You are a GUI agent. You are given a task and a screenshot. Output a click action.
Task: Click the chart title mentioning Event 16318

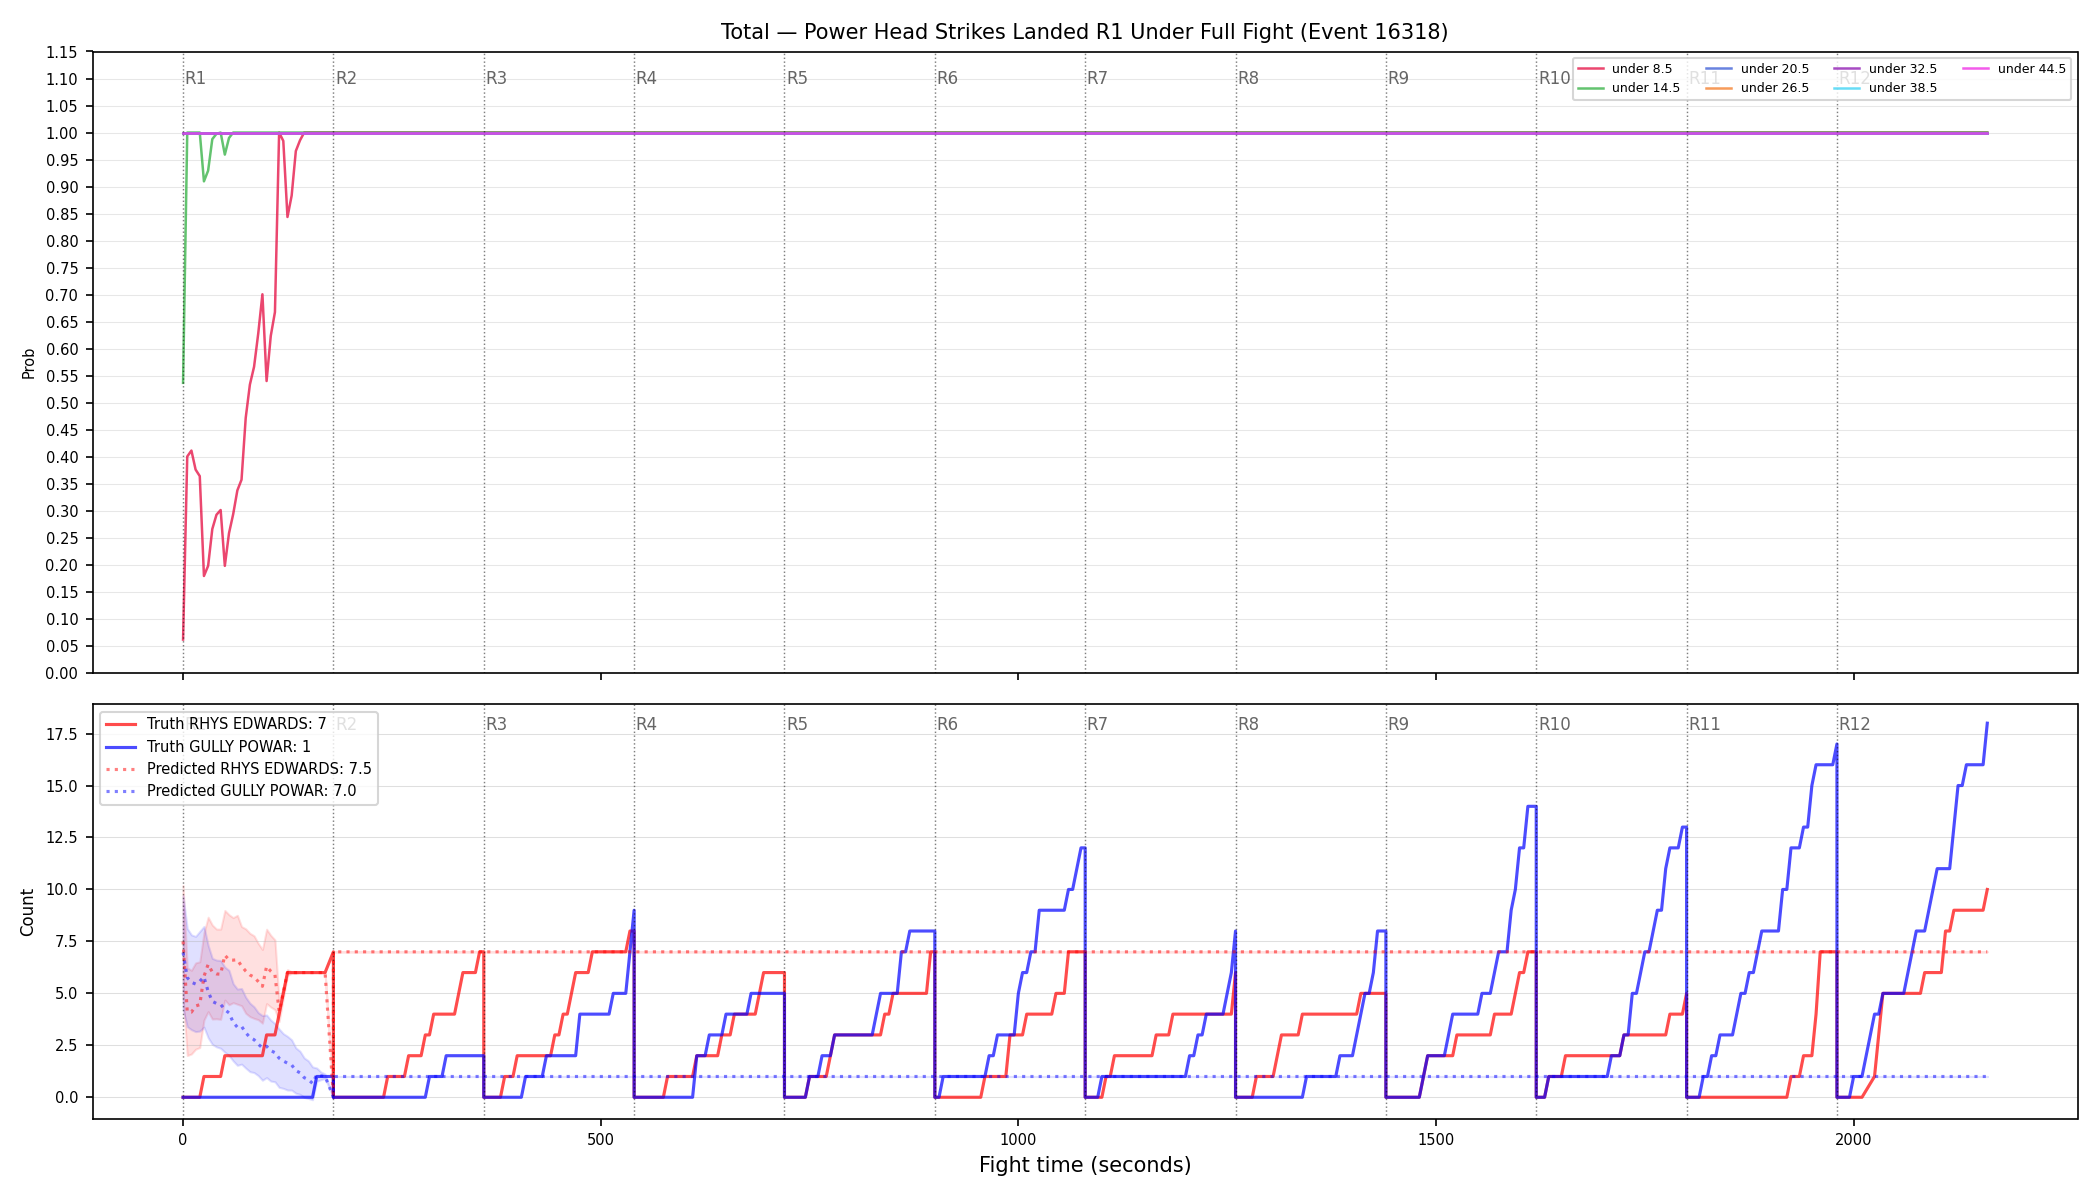point(1084,32)
